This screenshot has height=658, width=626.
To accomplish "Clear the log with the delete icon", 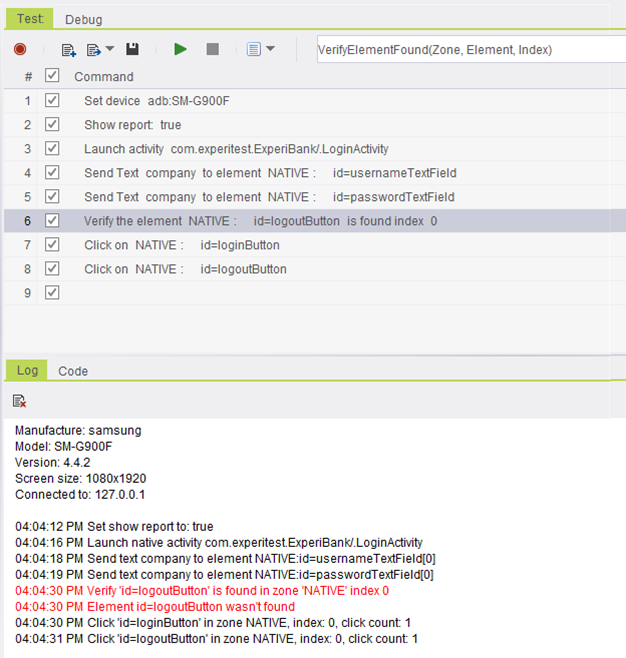I will (20, 401).
